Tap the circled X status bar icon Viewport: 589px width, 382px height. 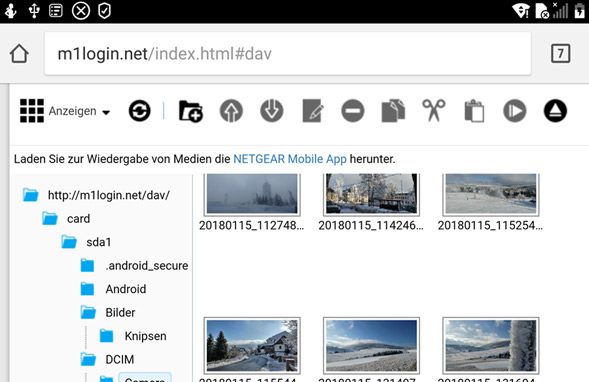pyautogui.click(x=81, y=11)
